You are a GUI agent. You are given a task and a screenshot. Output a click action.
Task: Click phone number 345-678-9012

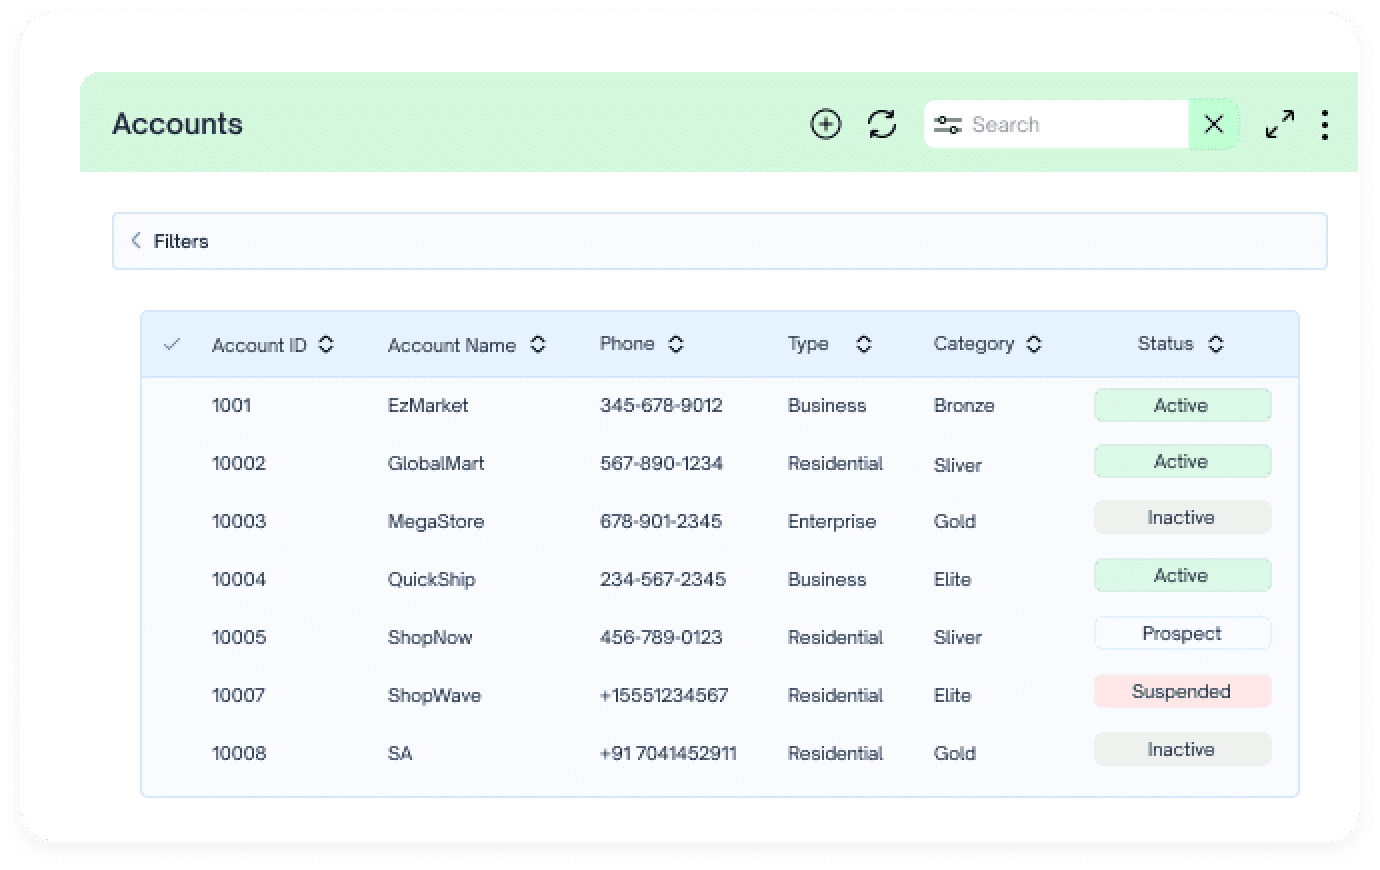pos(661,405)
